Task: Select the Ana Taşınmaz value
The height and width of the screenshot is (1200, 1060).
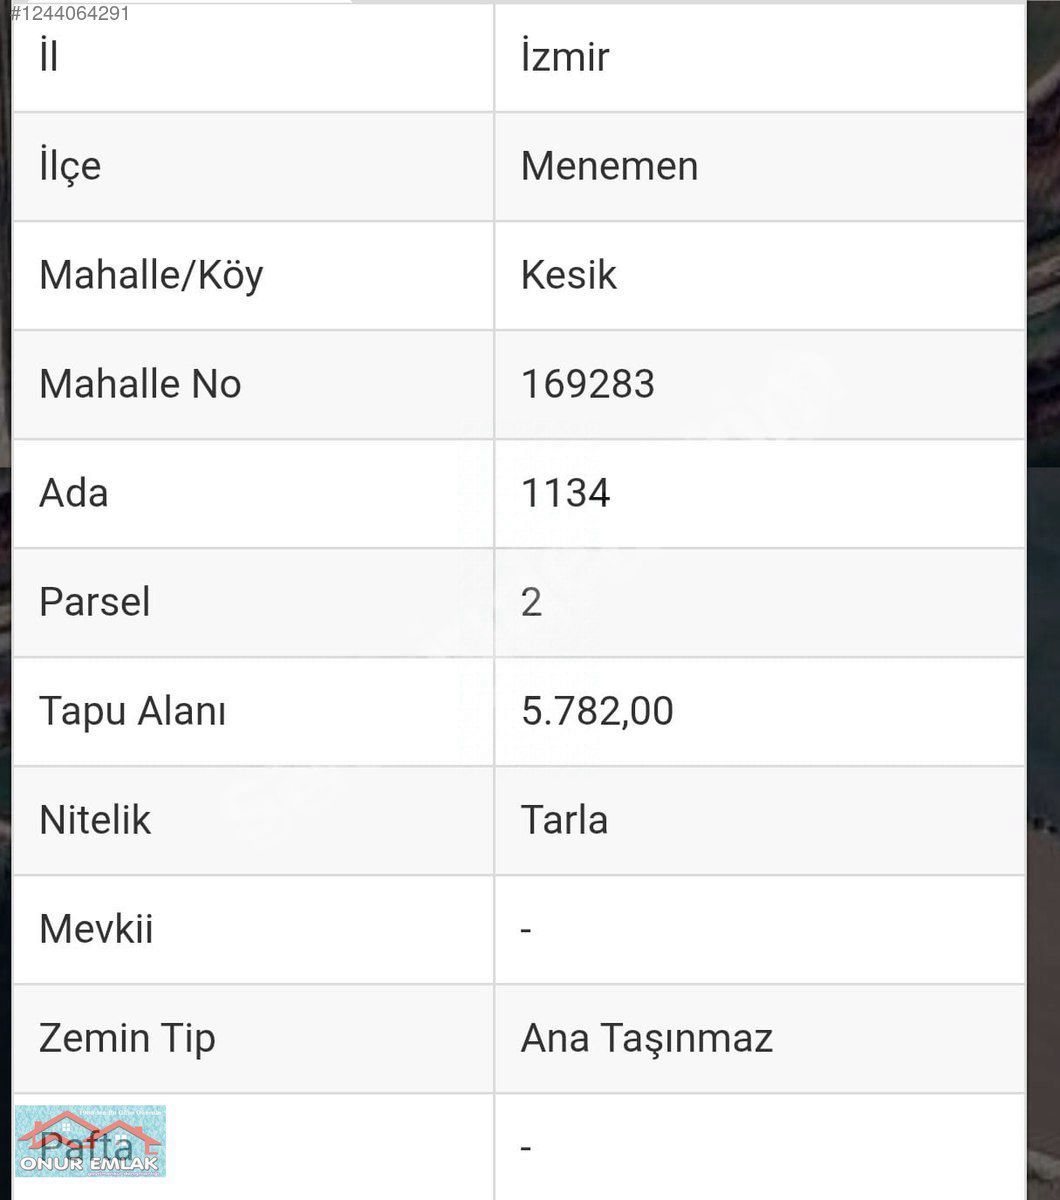Action: (646, 1038)
